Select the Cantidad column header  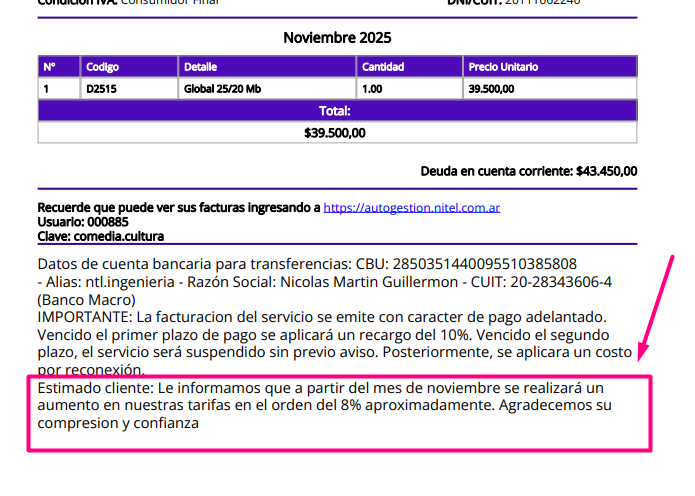[x=383, y=67]
